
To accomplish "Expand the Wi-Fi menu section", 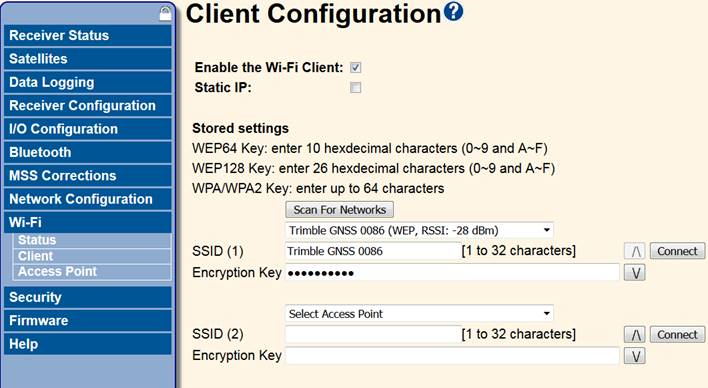I will pyautogui.click(x=88, y=222).
